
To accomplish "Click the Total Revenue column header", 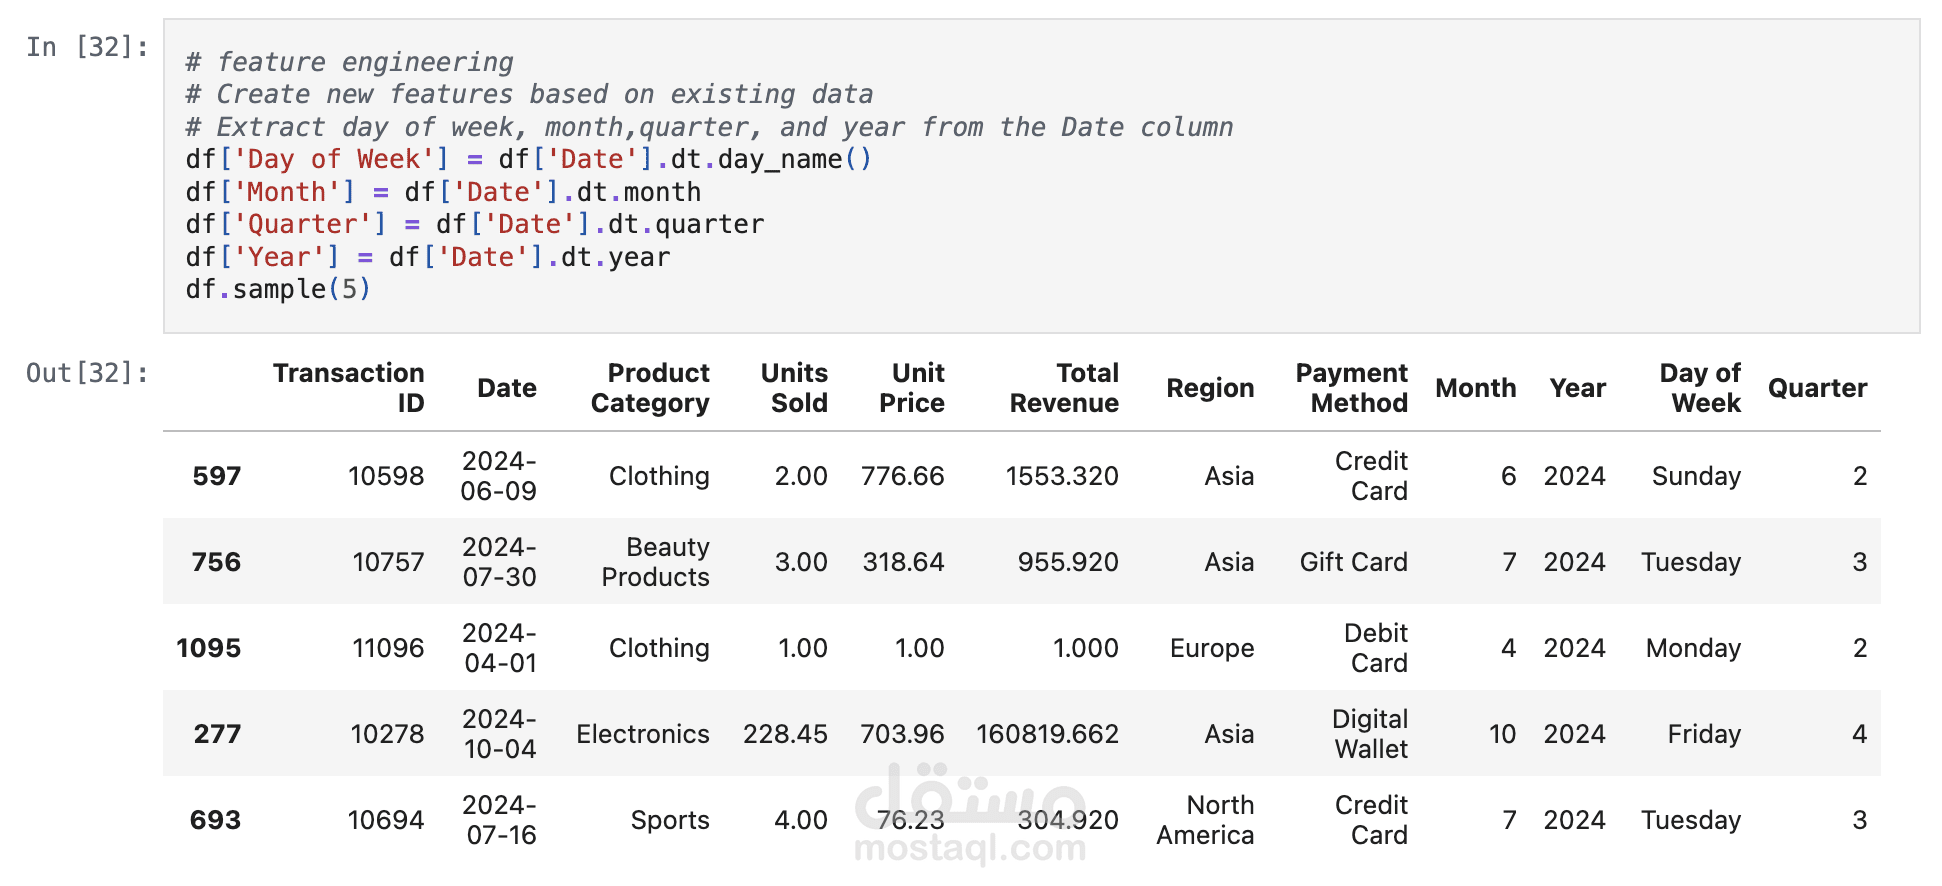I will tap(1064, 388).
